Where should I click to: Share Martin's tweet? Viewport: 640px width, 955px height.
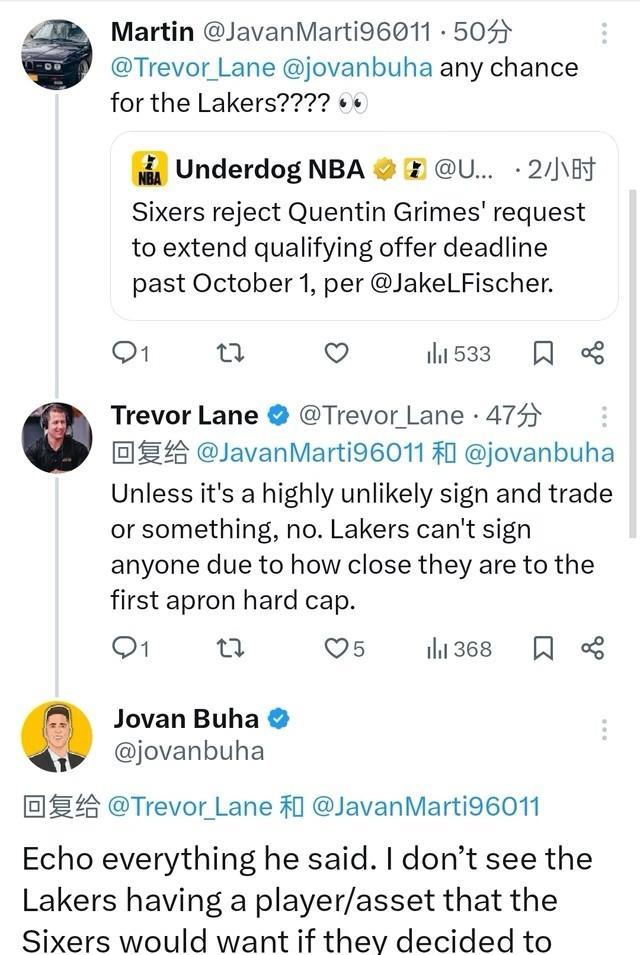point(593,353)
